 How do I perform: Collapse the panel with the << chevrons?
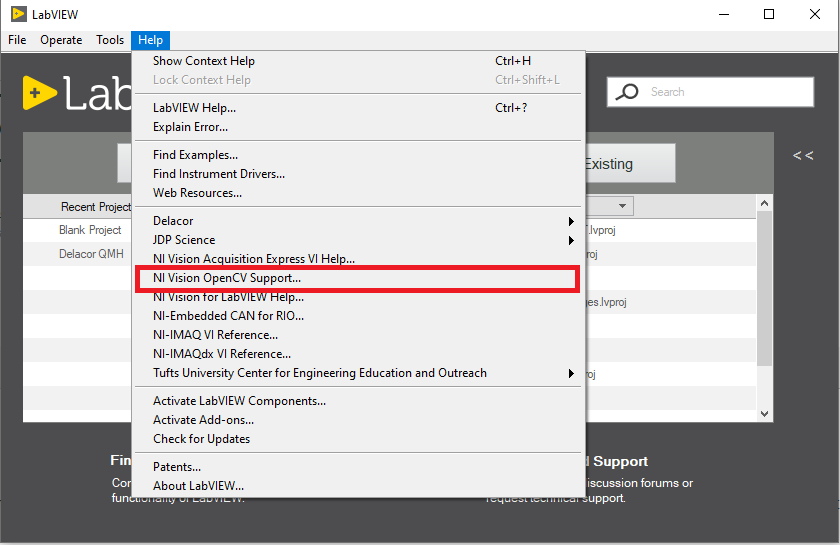tap(803, 155)
